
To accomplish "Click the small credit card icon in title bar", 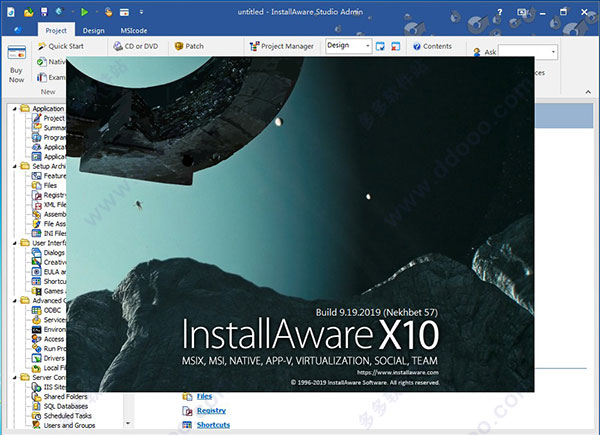I will (124, 12).
